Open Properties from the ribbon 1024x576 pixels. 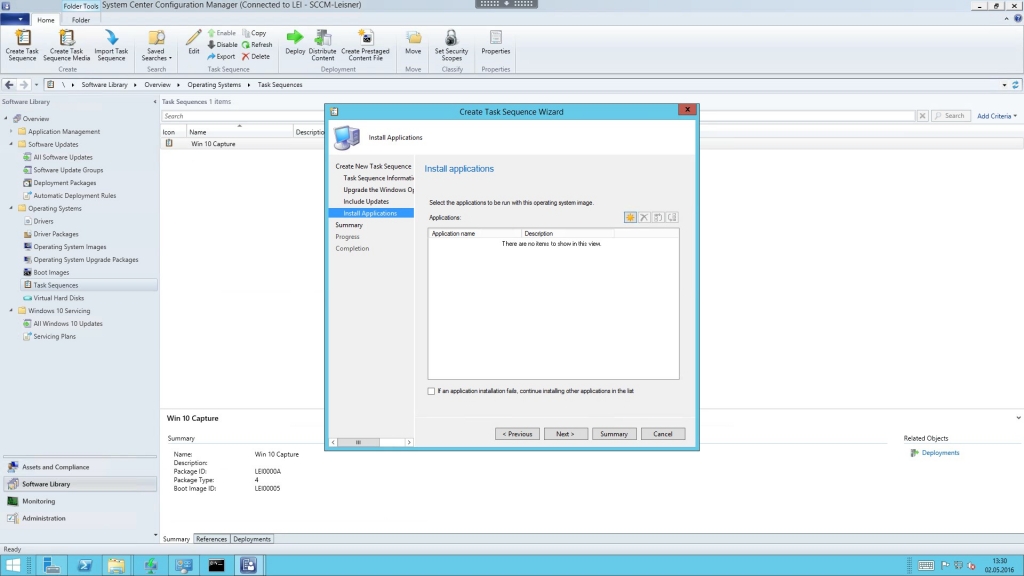tap(496, 42)
